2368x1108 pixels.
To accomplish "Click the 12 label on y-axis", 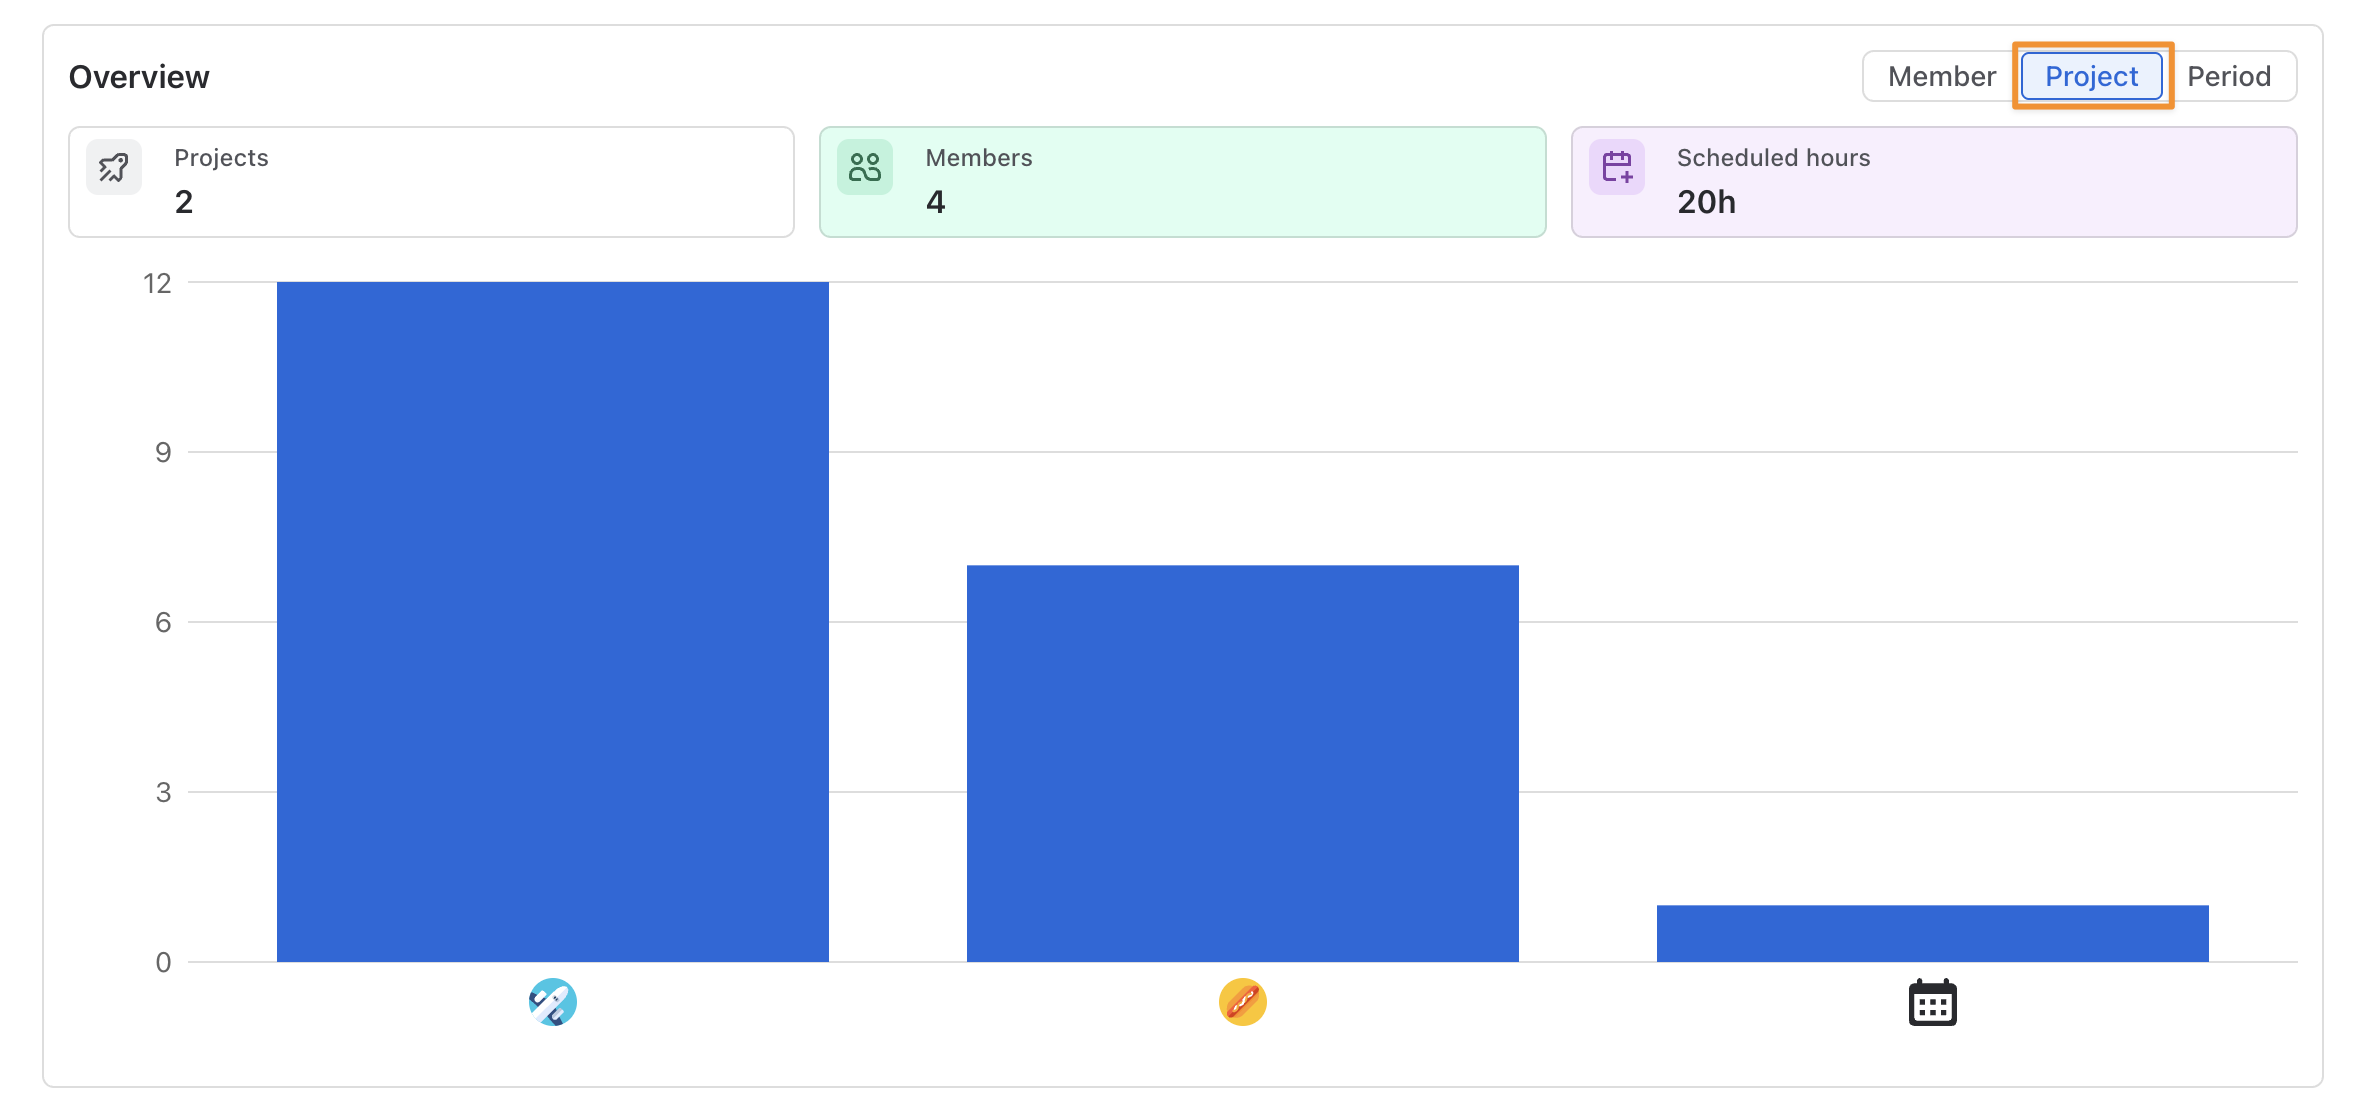I will click(157, 284).
